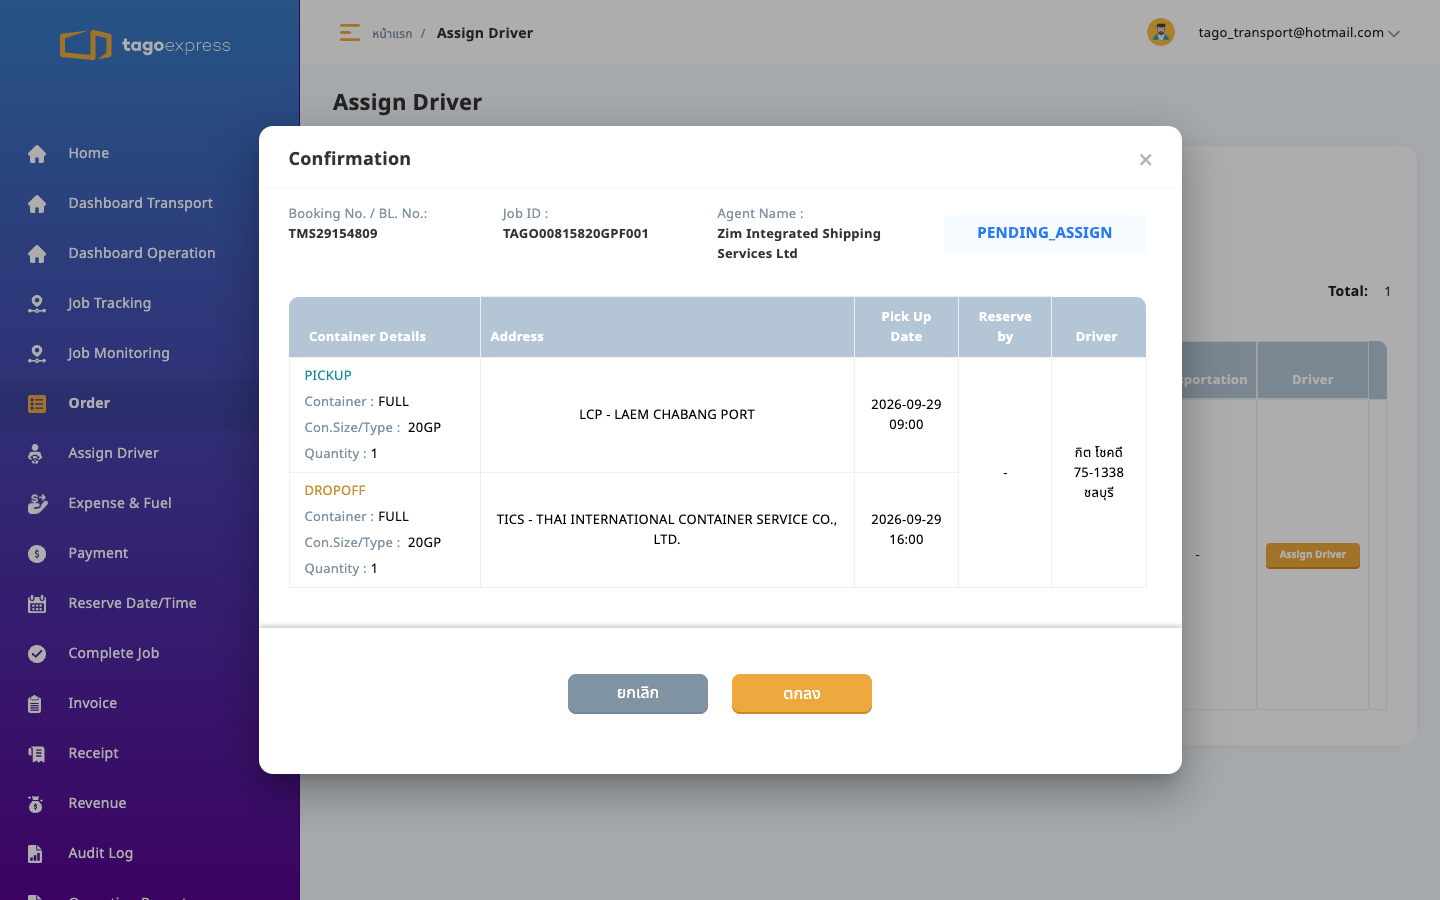Viewport: 1440px width, 900px height.
Task: Click the Revenue money bag icon
Action: pos(37,804)
